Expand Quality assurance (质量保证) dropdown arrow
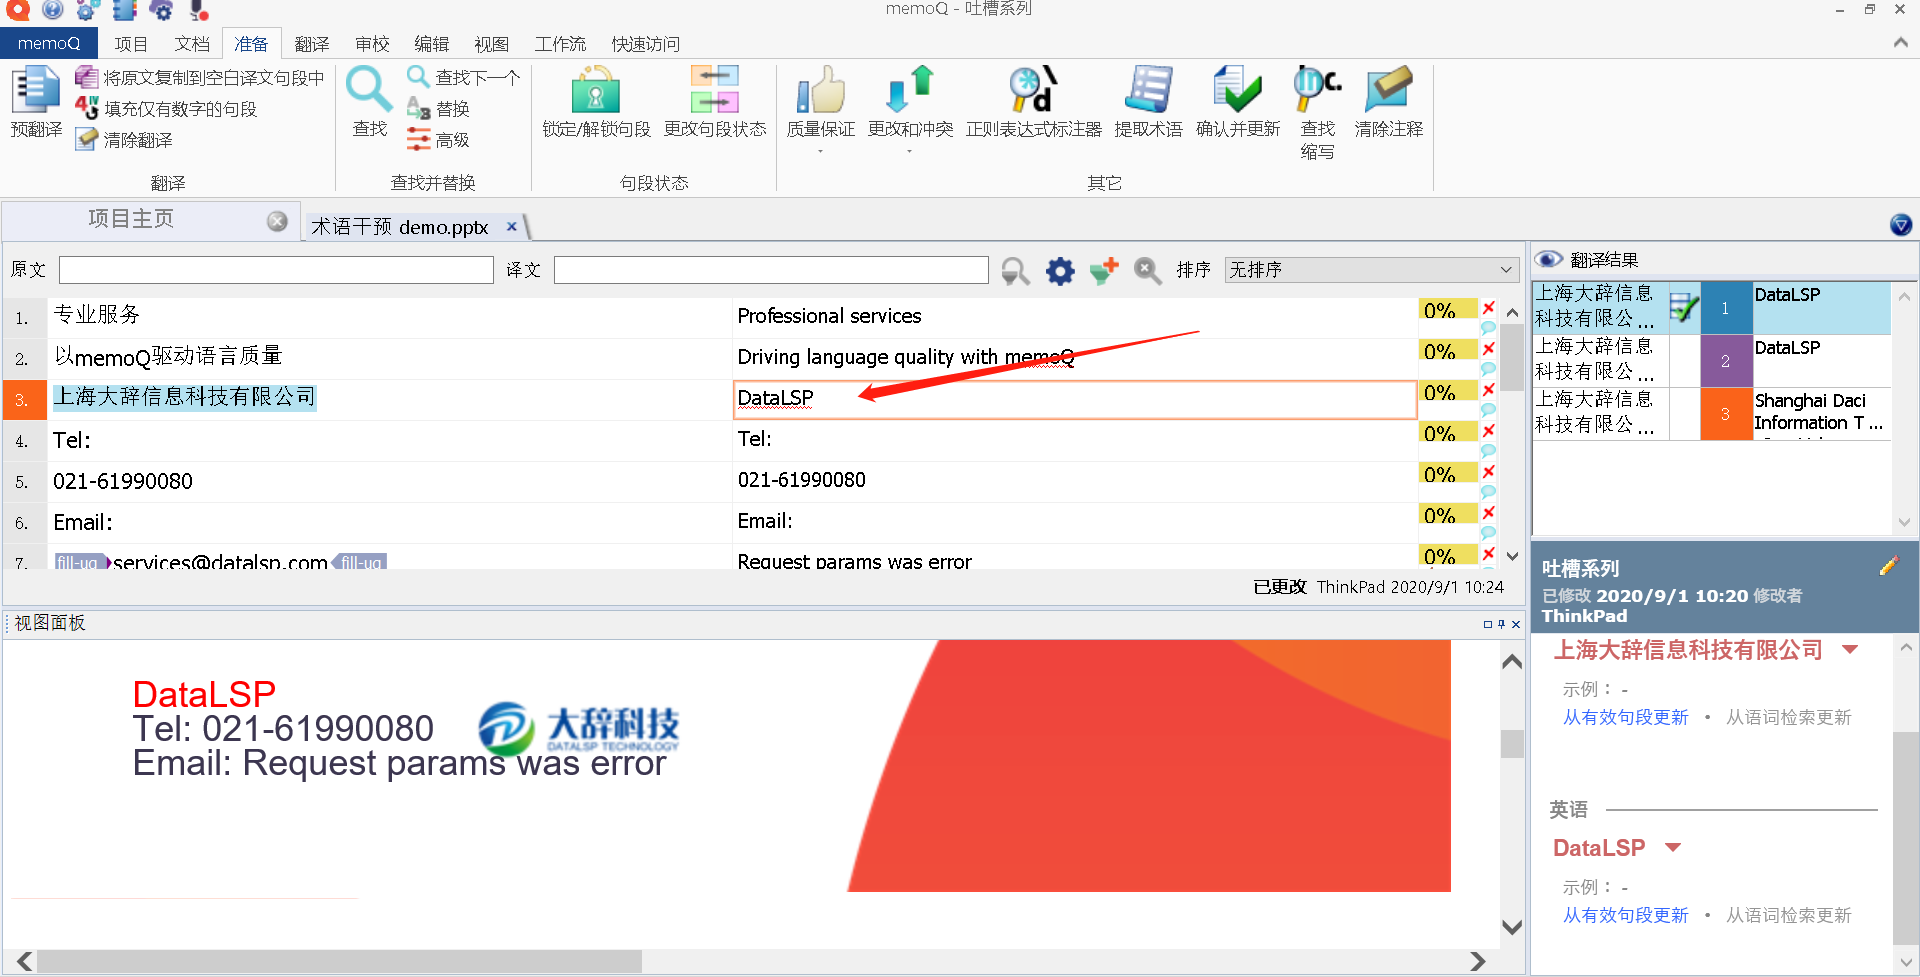1920x977 pixels. (821, 151)
